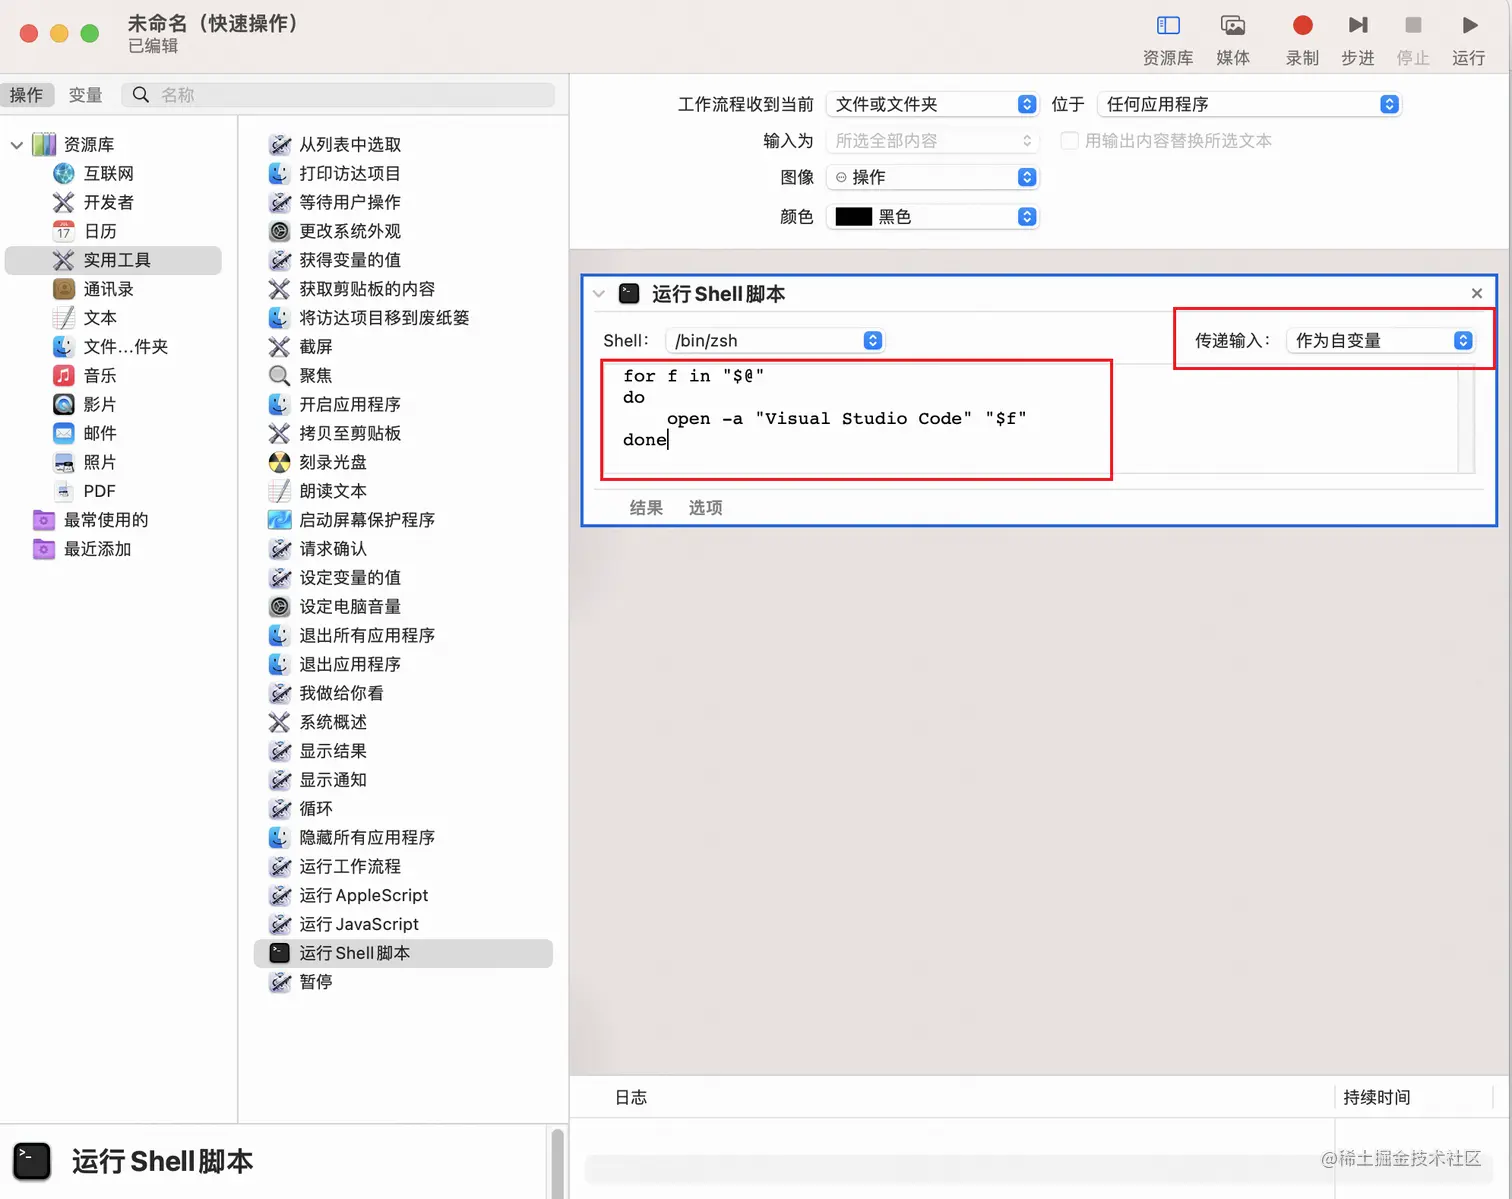Open the 资源库 panel from the toolbar
Screen dimensions: 1512x1199
[x=1167, y=38]
